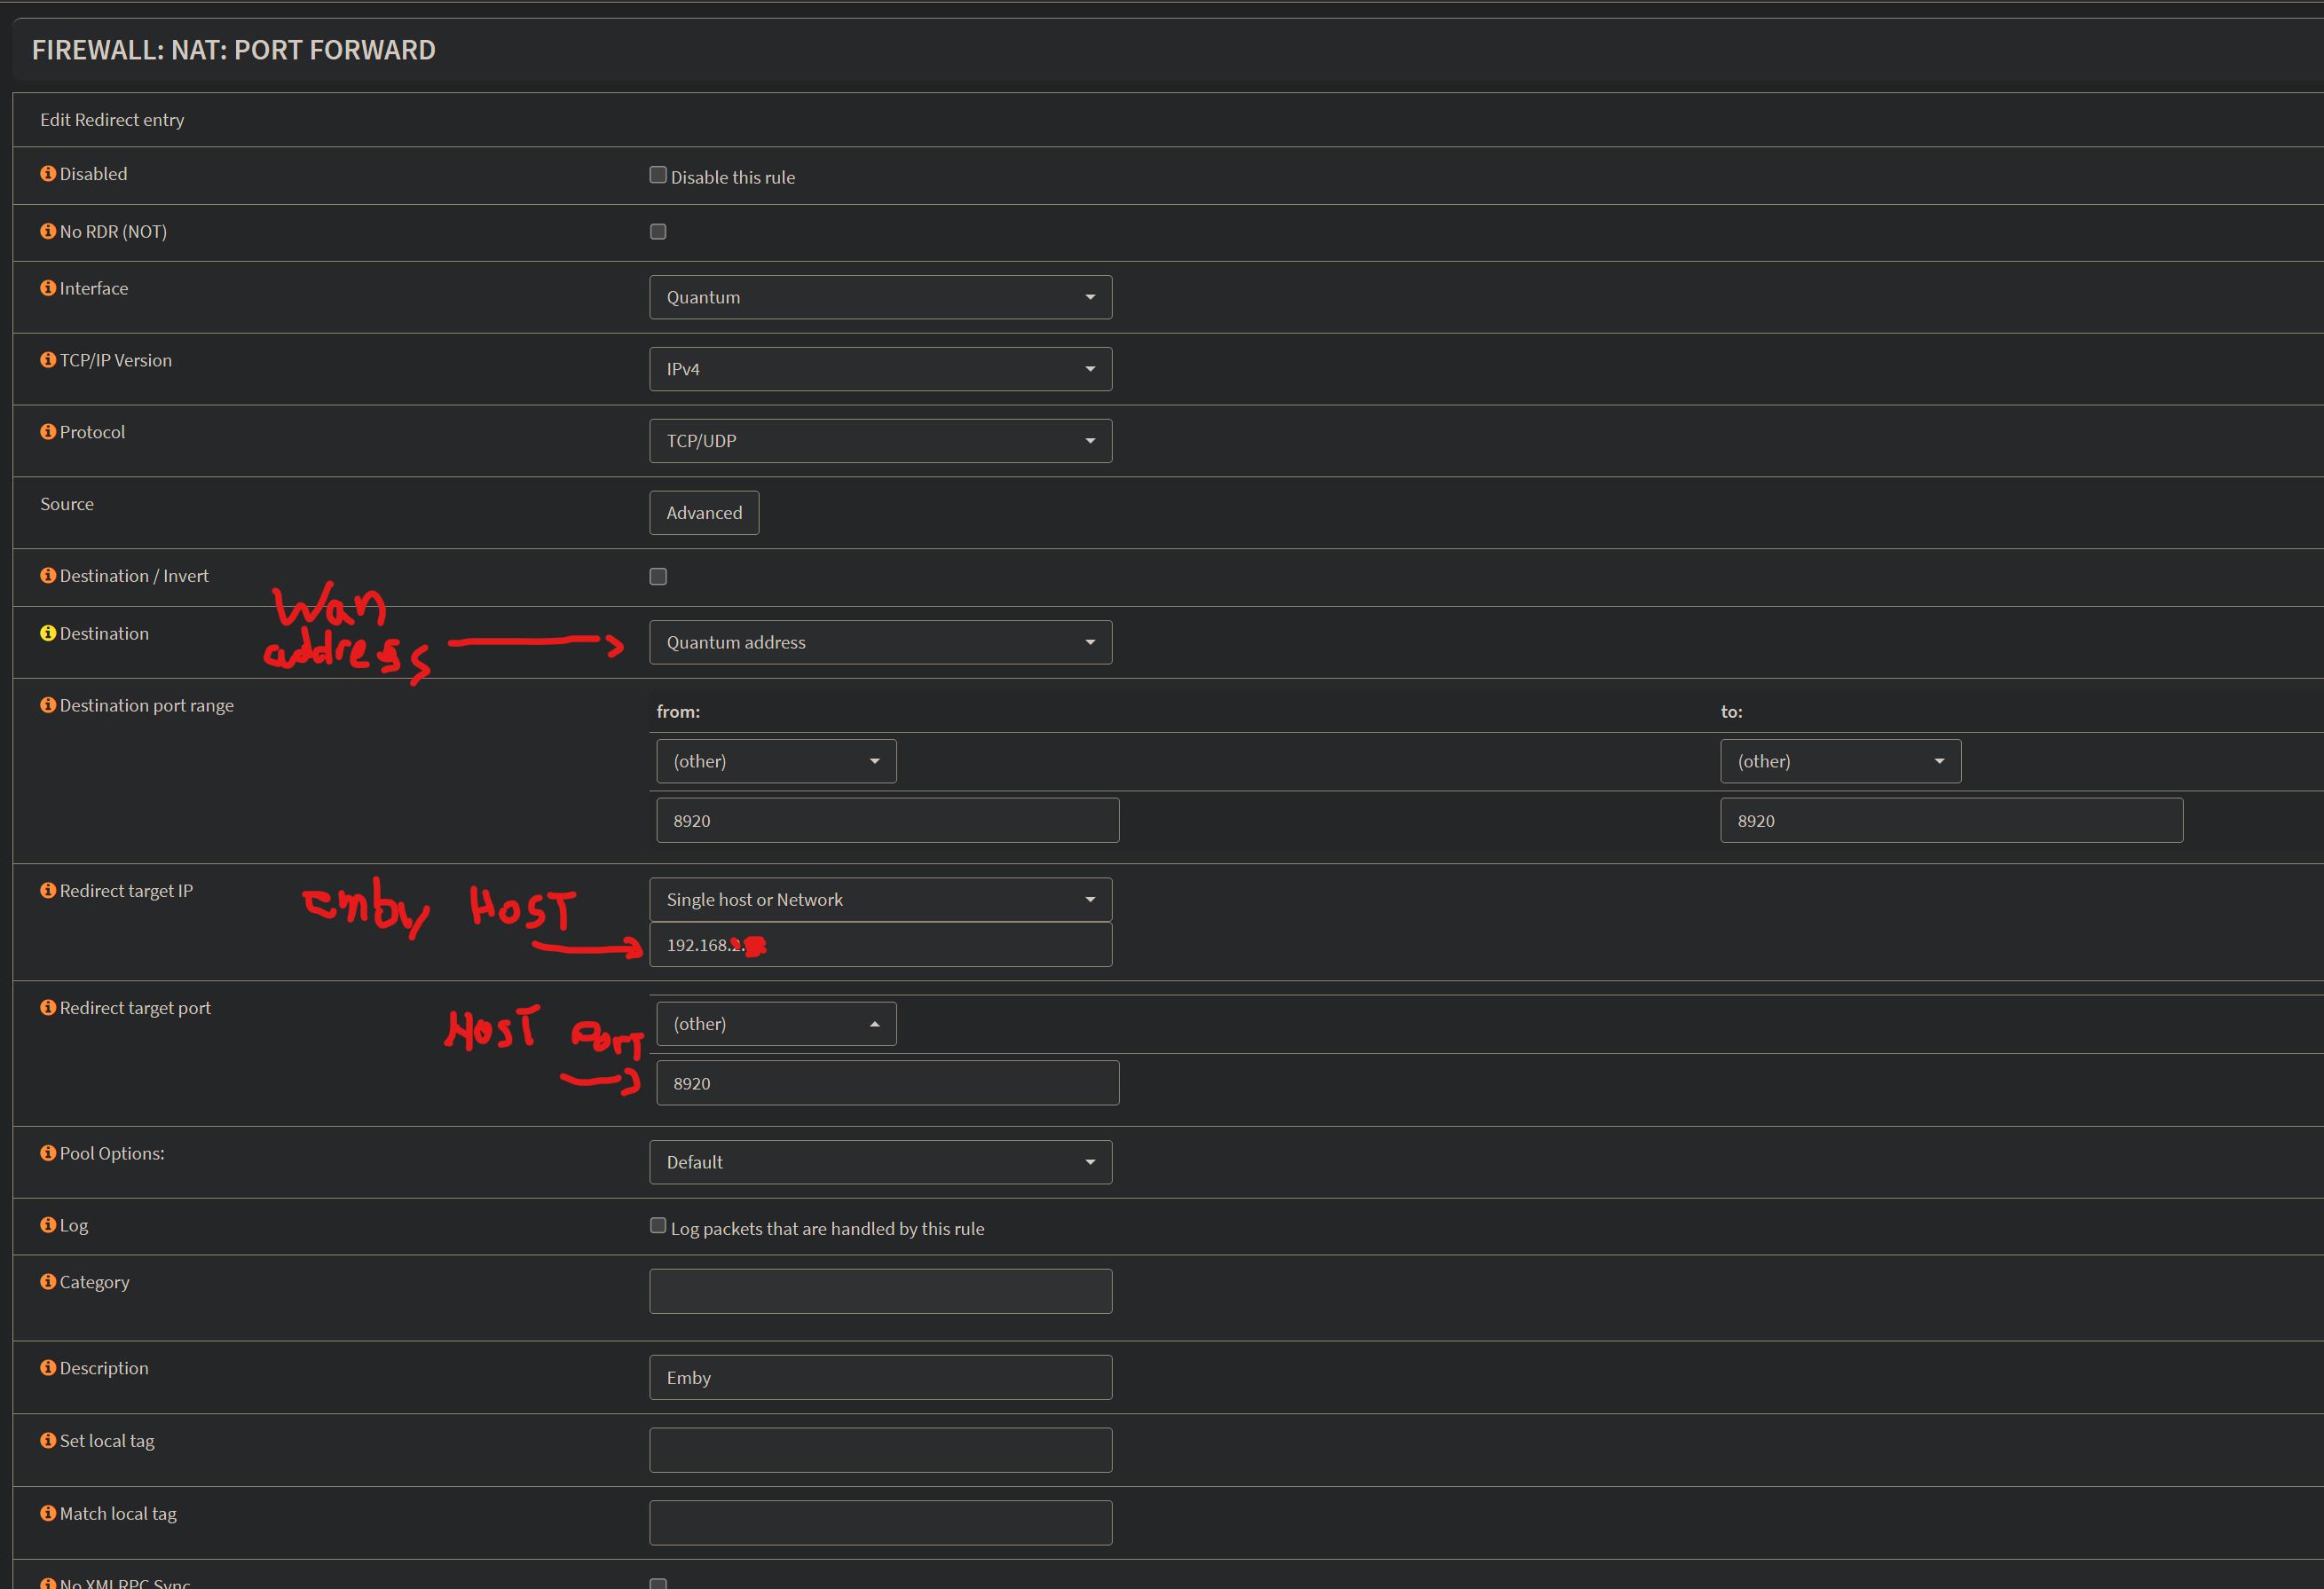Screen dimensions: 2324x1589
Task: Open the Pool Options Default dropdown
Action: (x=880, y=1162)
